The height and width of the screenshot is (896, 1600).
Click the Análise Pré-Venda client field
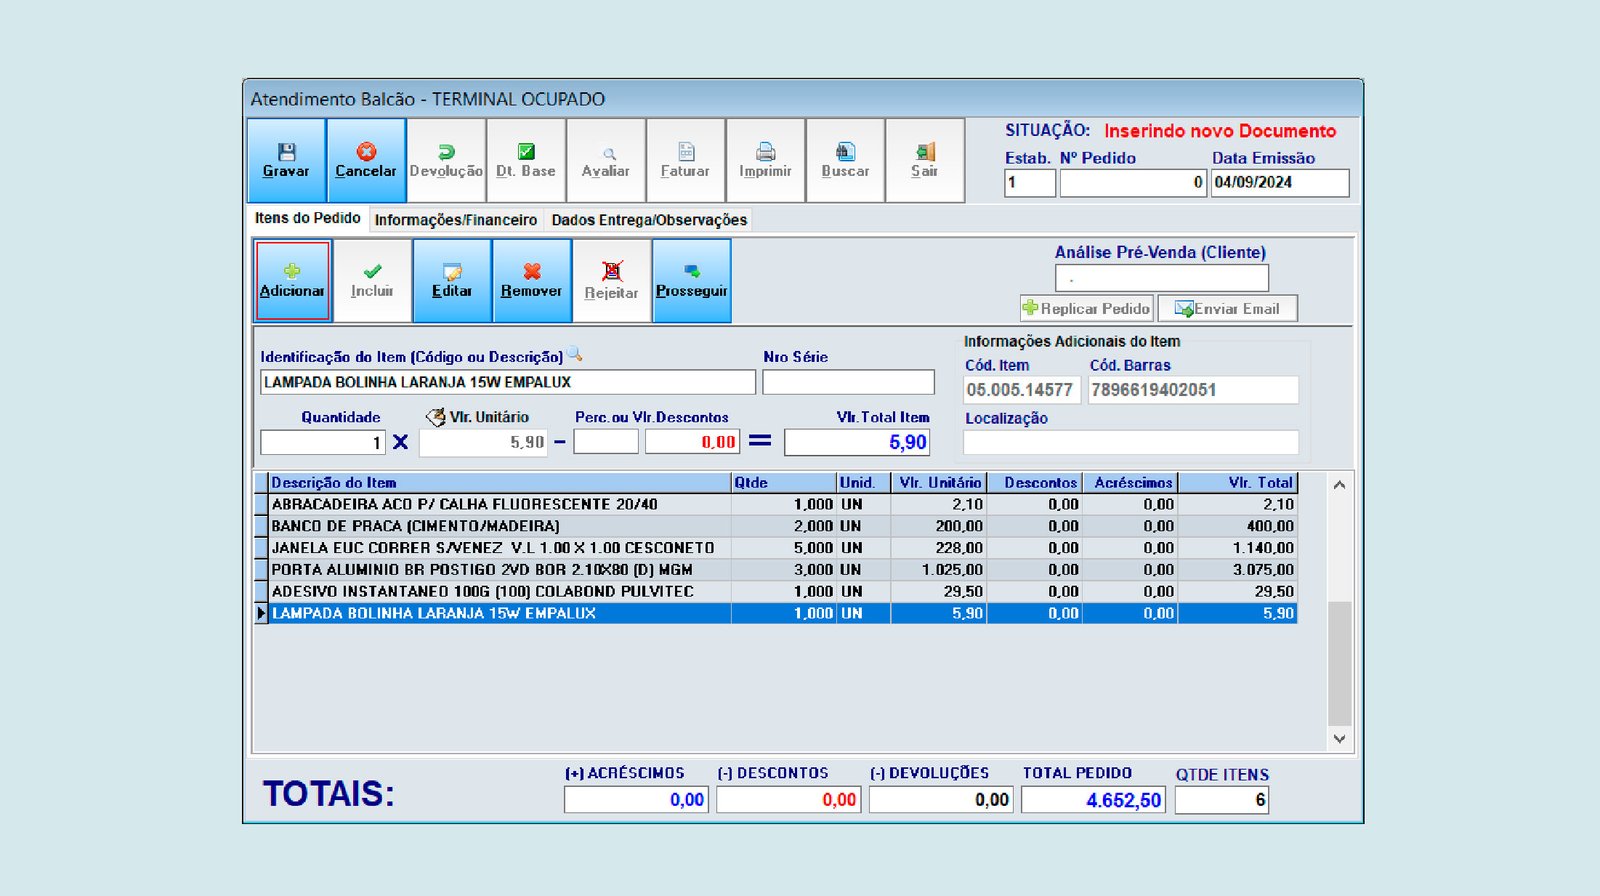point(1162,278)
